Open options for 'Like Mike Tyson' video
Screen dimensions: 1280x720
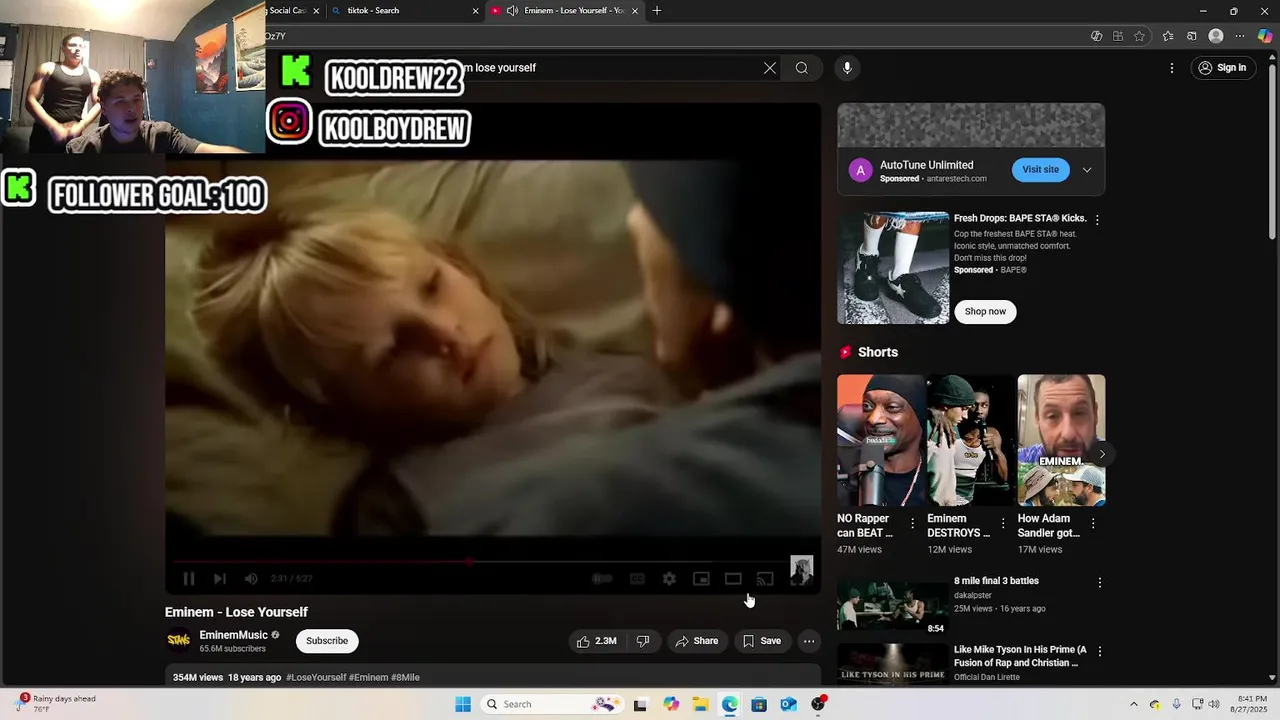1100,651
